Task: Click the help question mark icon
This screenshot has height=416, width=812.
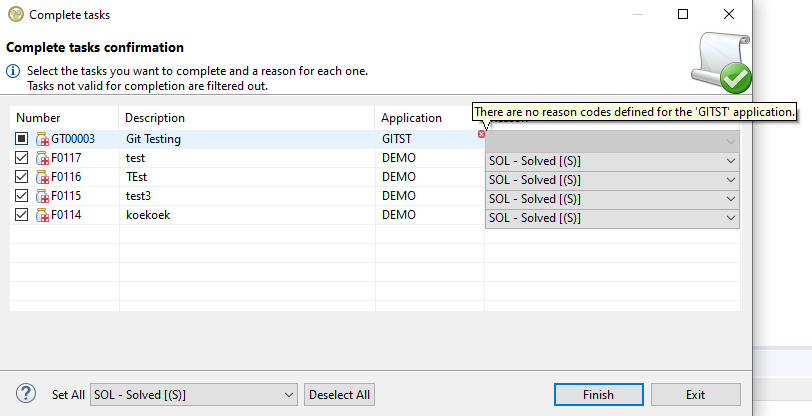Action: pyautogui.click(x=27, y=394)
